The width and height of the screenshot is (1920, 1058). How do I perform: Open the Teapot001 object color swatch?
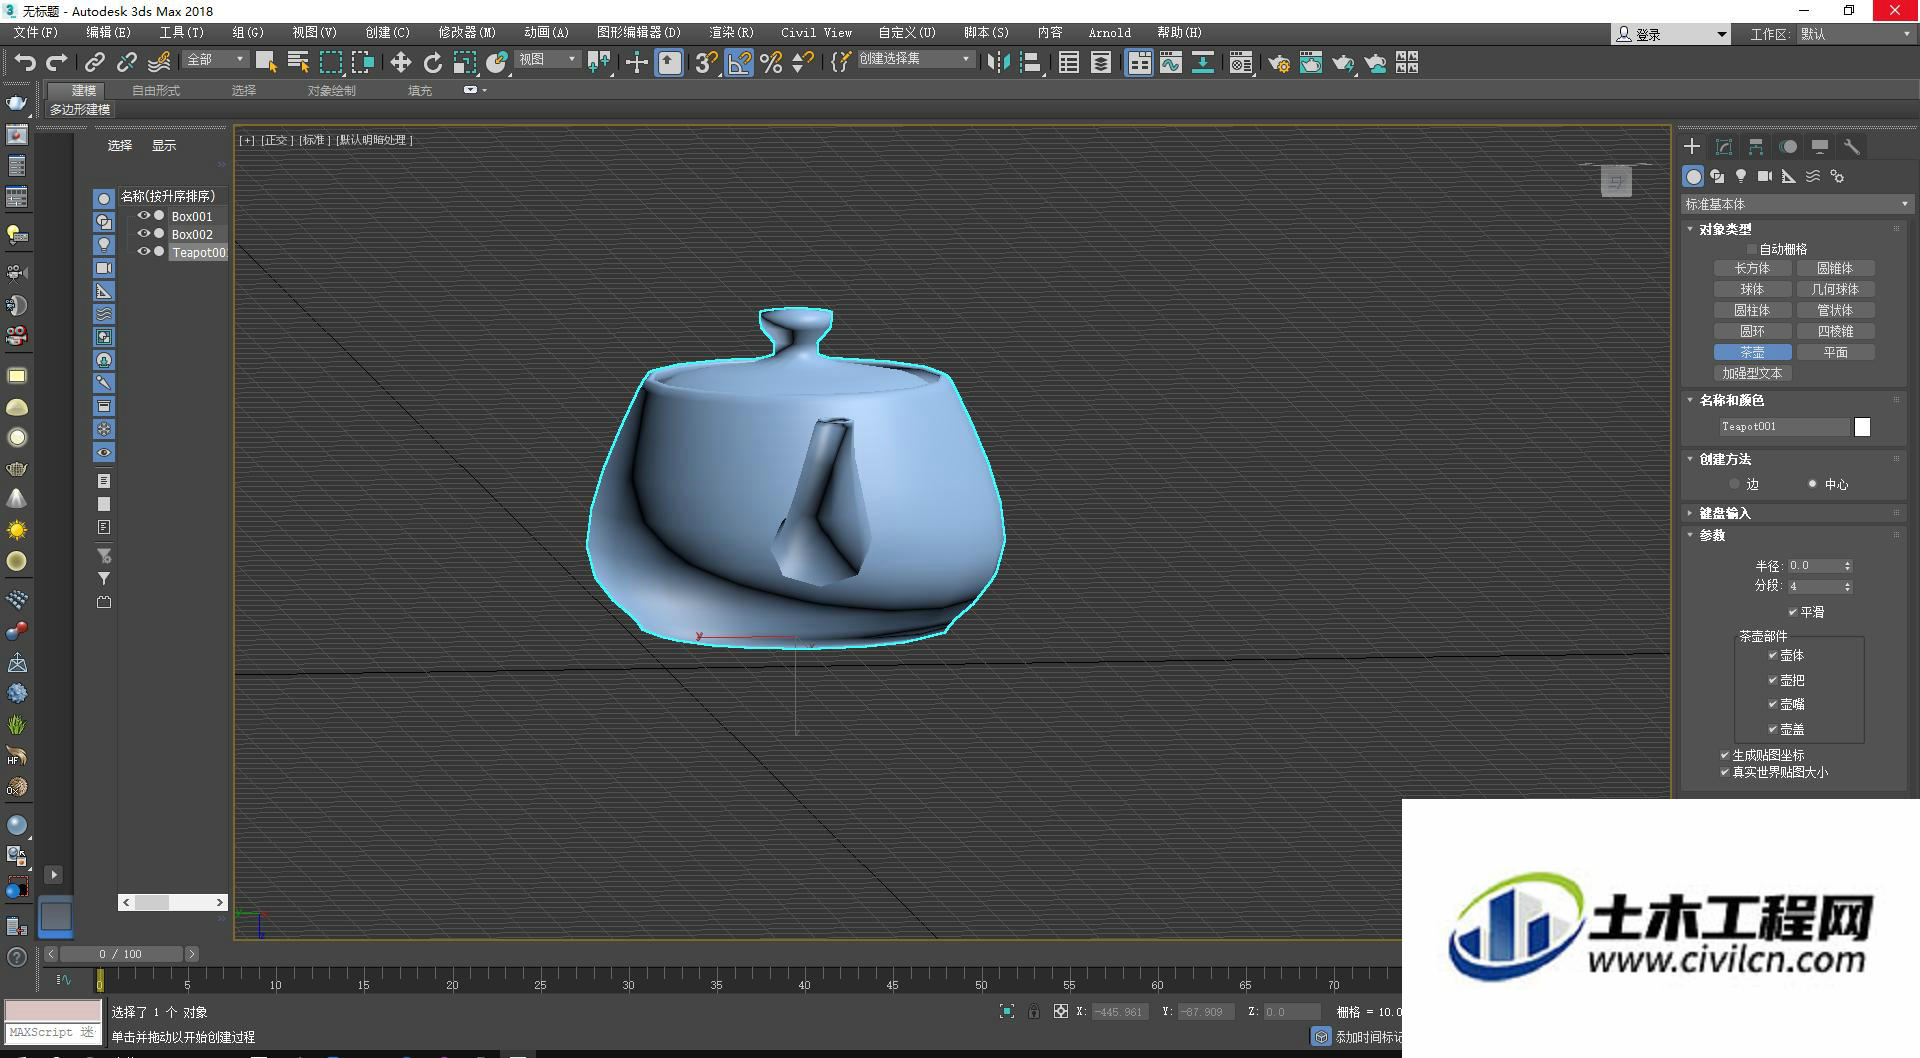coord(1862,427)
